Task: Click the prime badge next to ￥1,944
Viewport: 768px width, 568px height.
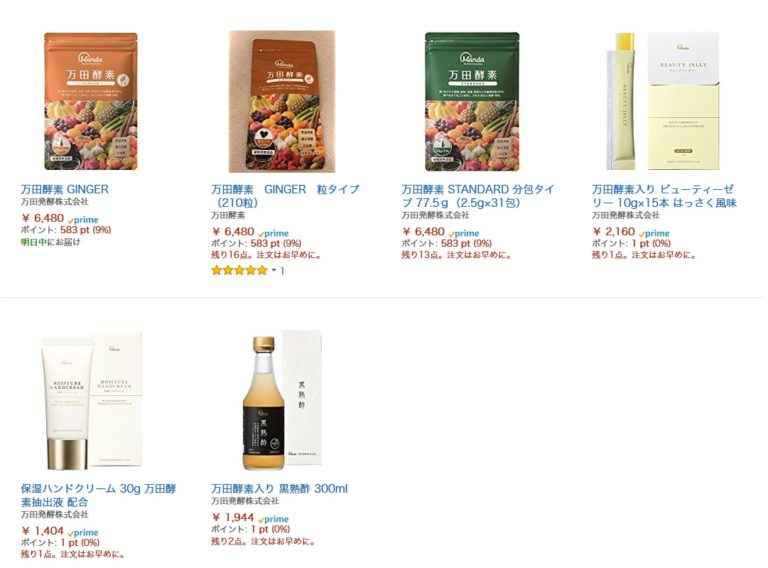Action: (x=273, y=519)
